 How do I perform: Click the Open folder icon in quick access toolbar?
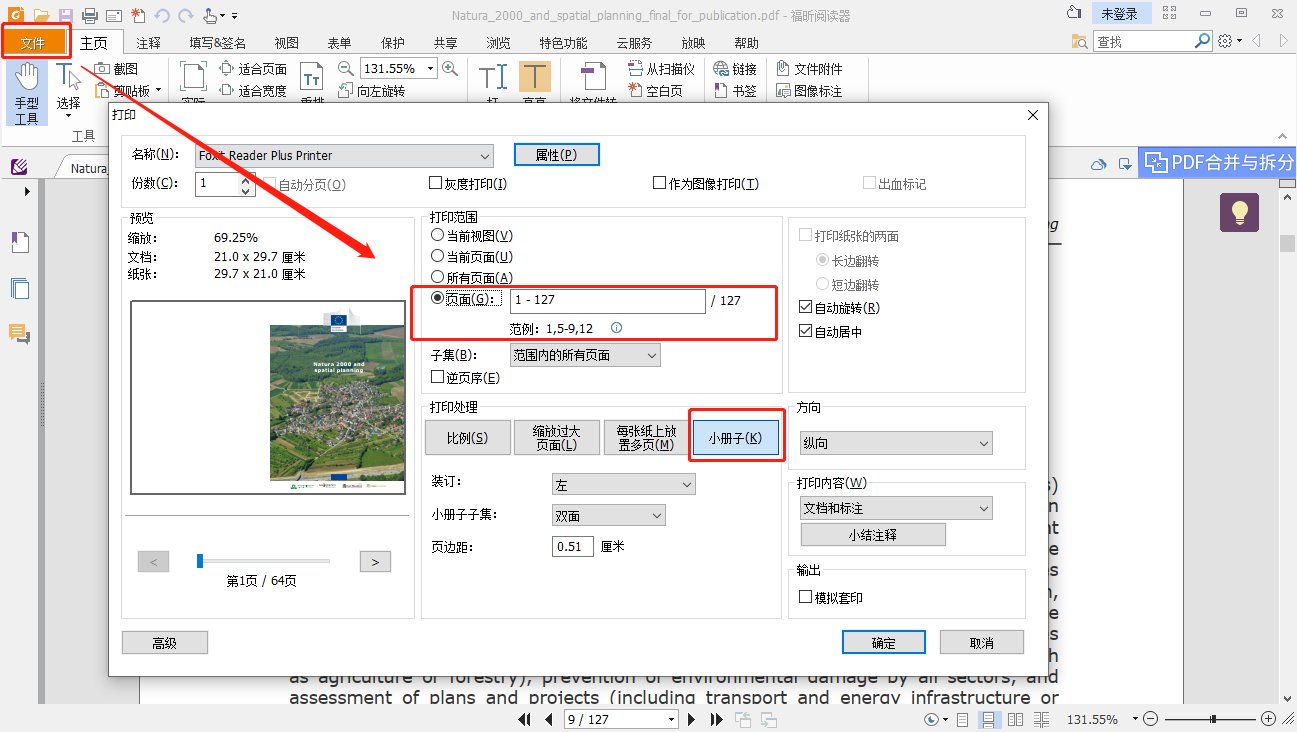41,15
